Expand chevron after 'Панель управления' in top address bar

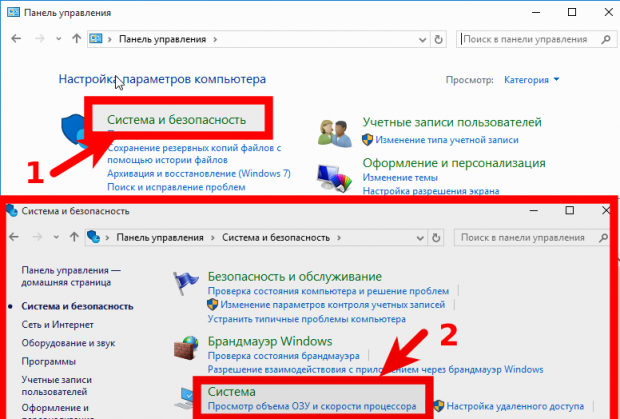pyautogui.click(x=215, y=39)
